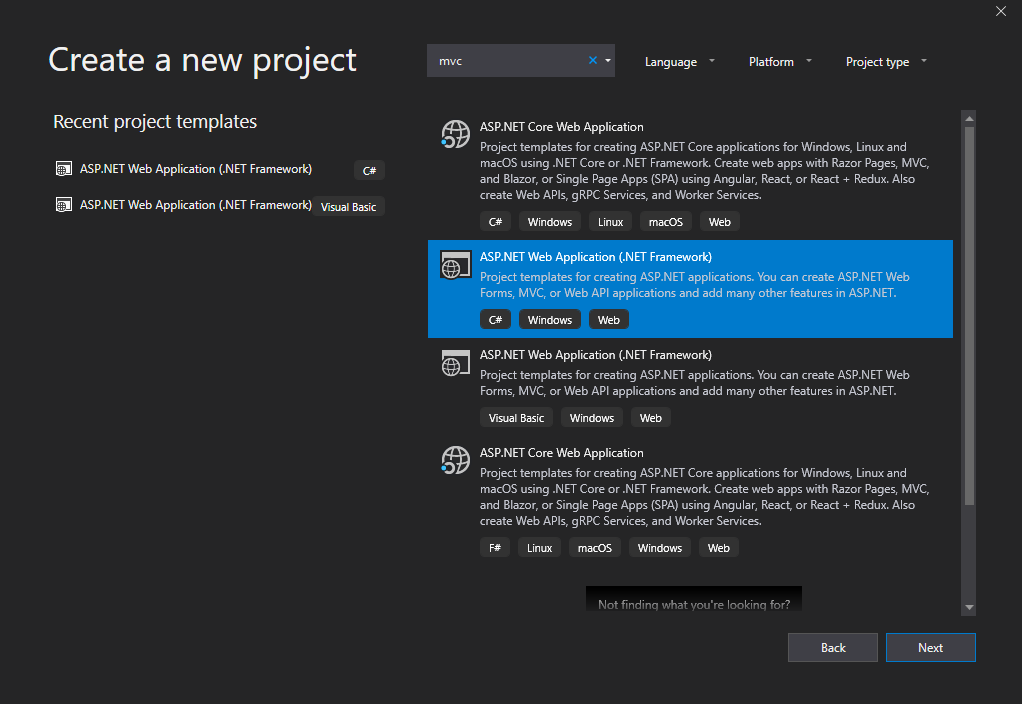Click the Linux tag on the first ASP.NET Core template

click(x=610, y=222)
